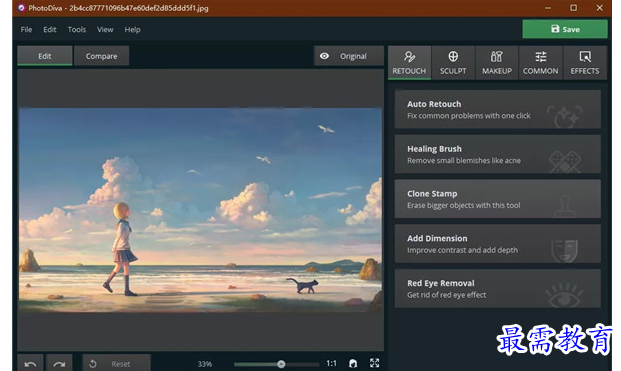Click the beach painting in canvas
This screenshot has width=621, height=371.
[x=200, y=210]
